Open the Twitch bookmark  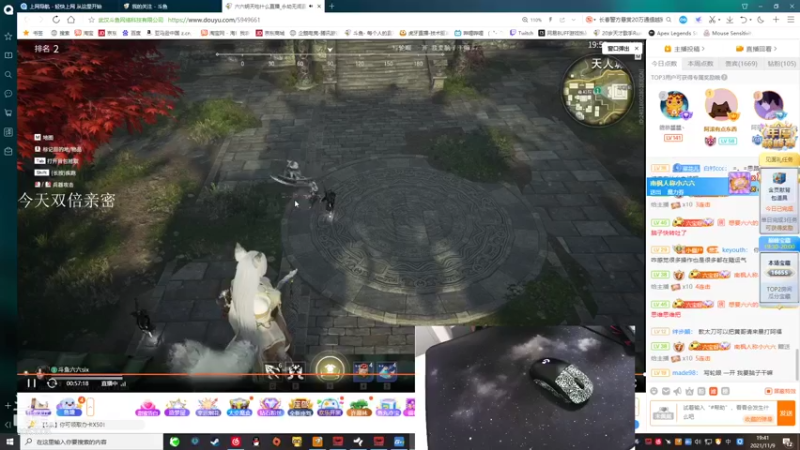(522, 33)
